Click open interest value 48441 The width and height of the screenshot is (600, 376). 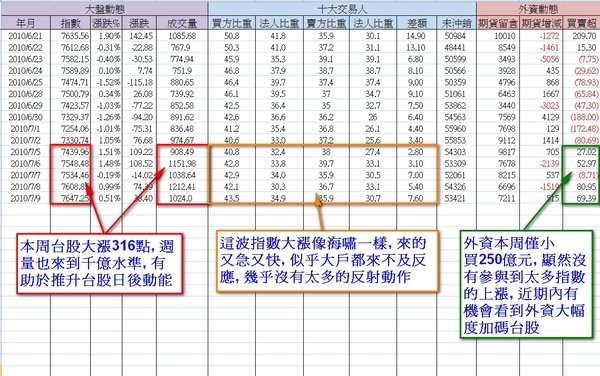tap(455, 47)
